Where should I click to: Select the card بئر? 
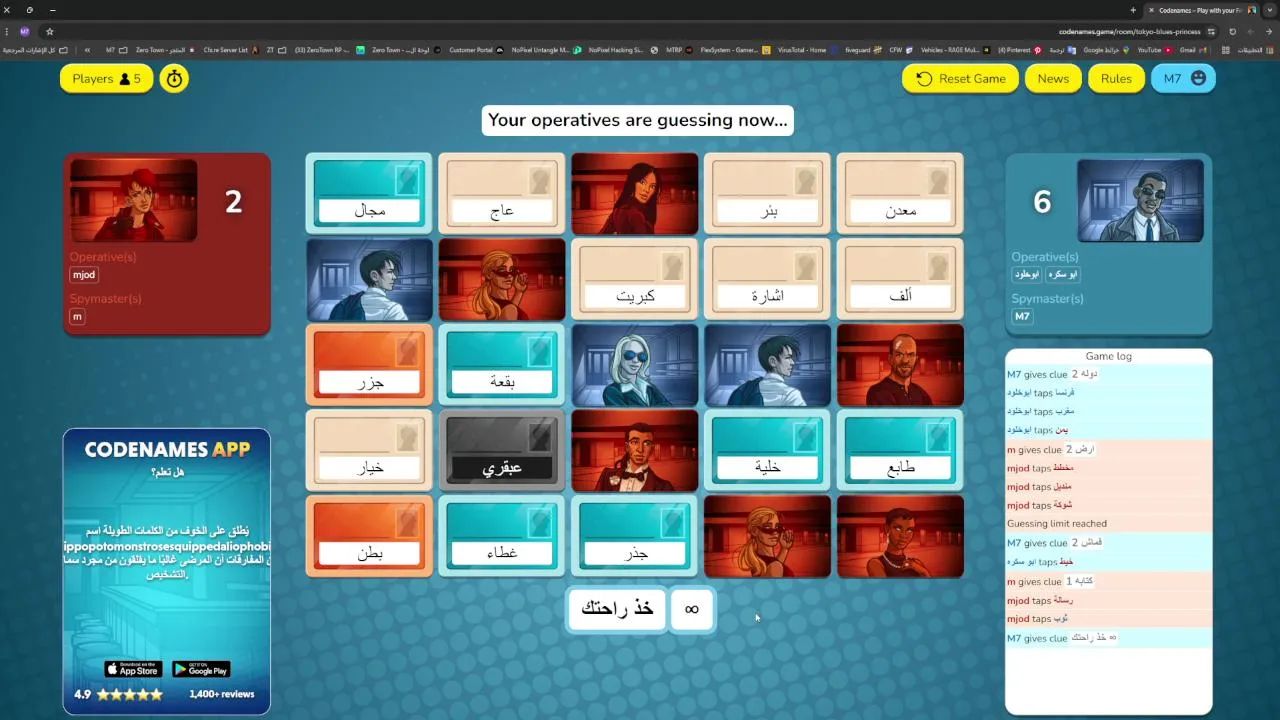click(767, 194)
